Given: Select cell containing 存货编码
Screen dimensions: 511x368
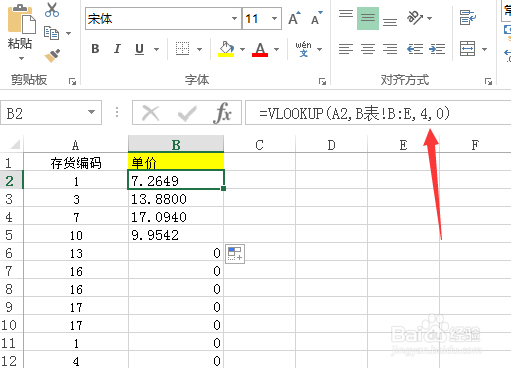Looking at the screenshot, I should click(x=76, y=163).
